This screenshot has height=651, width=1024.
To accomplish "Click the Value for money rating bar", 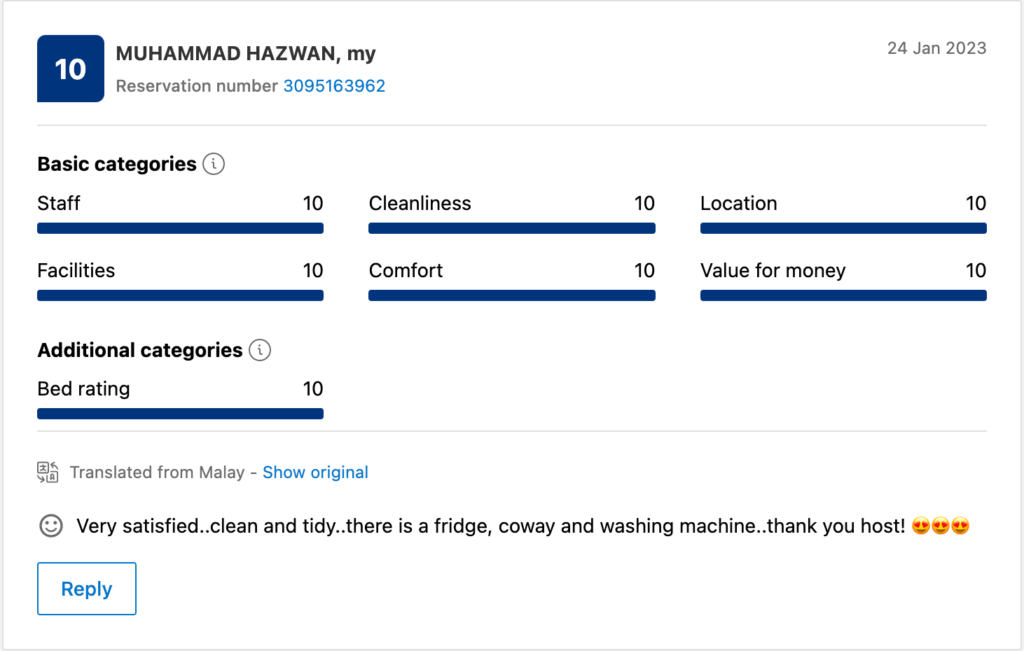I will (x=843, y=295).
